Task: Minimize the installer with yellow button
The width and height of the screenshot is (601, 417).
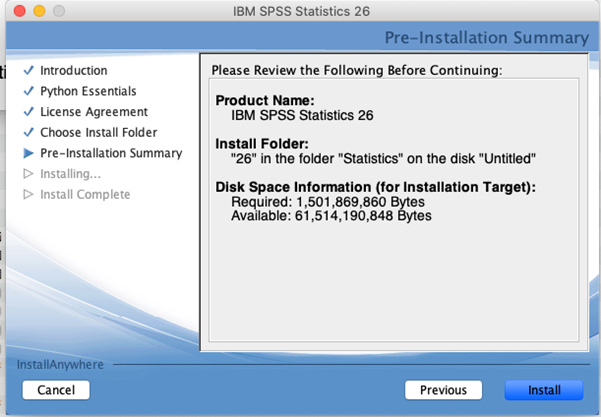Action: coord(39,11)
